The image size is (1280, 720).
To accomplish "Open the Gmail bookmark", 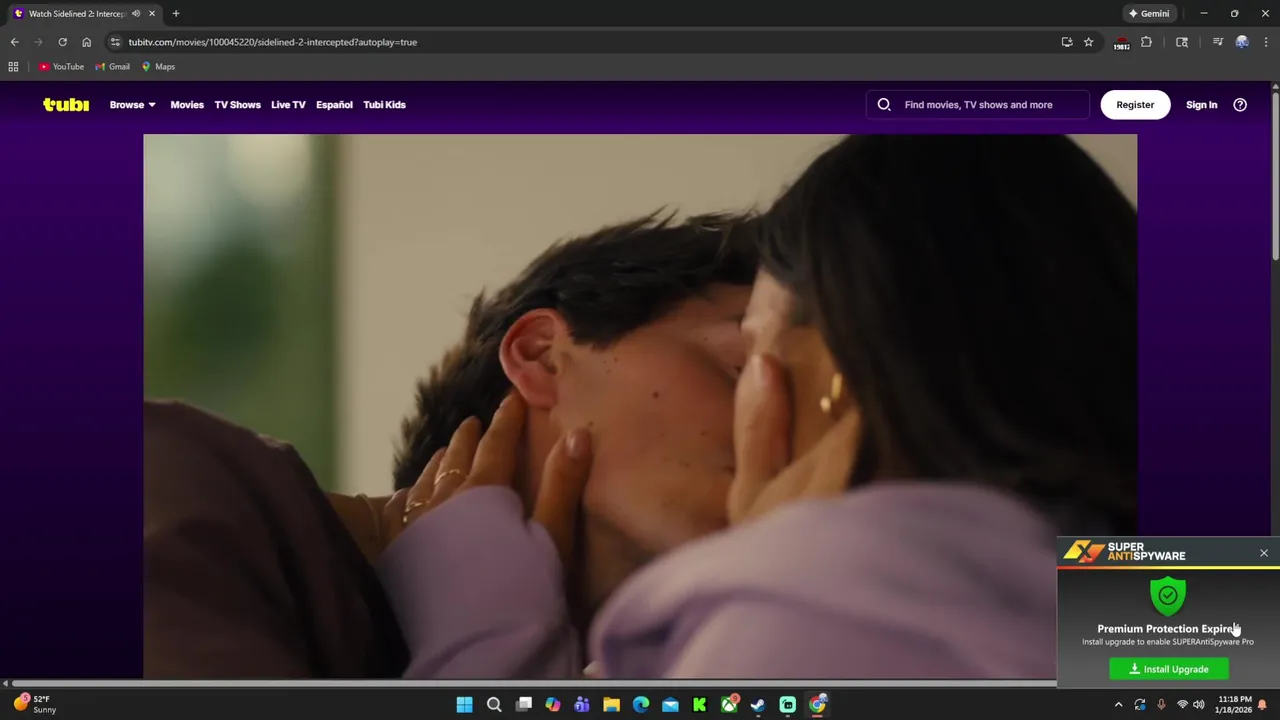I will pyautogui.click(x=112, y=67).
